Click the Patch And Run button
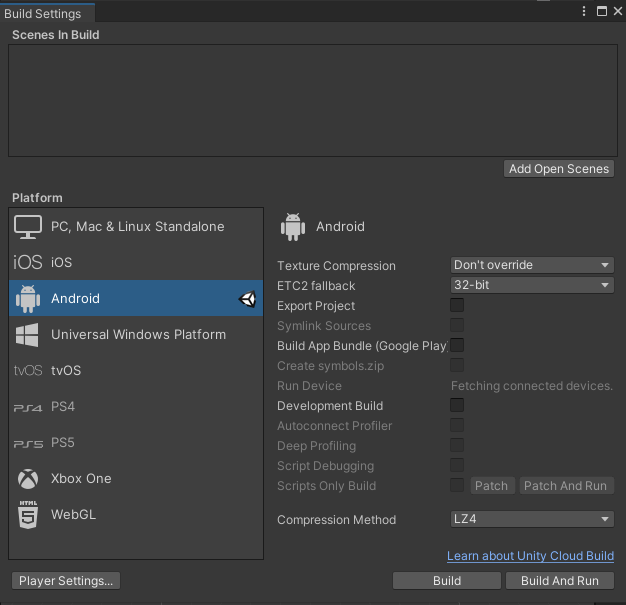This screenshot has height=605, width=626. [x=567, y=486]
